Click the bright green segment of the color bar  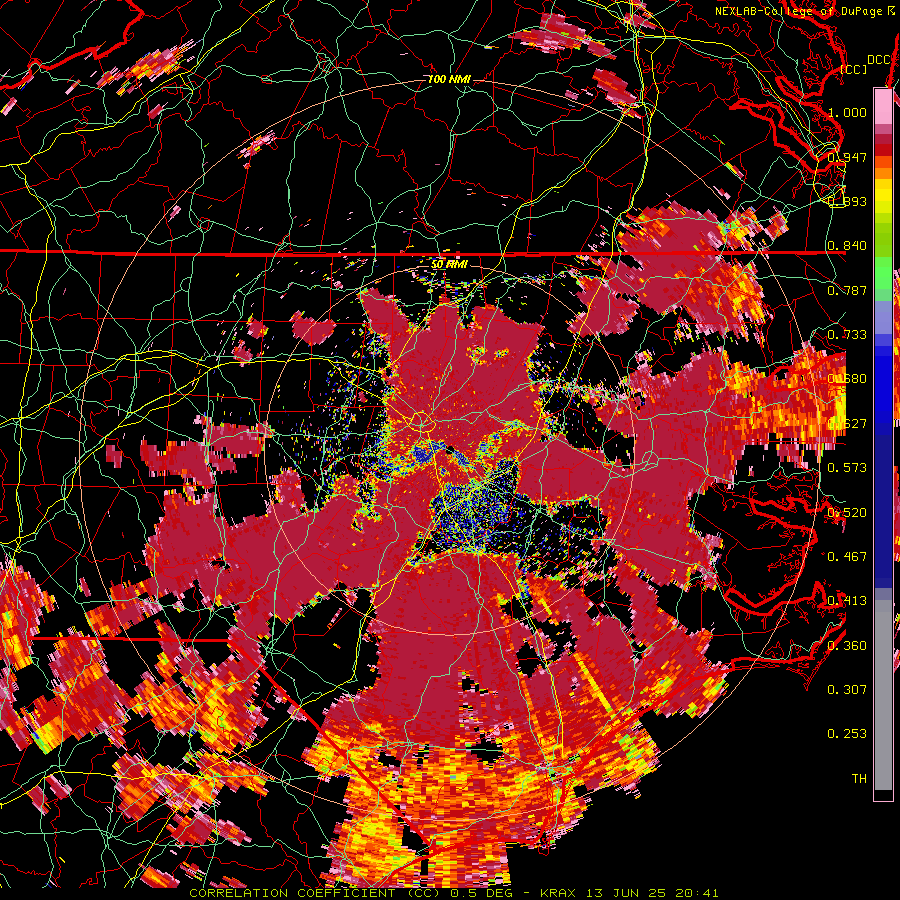pyautogui.click(x=883, y=273)
